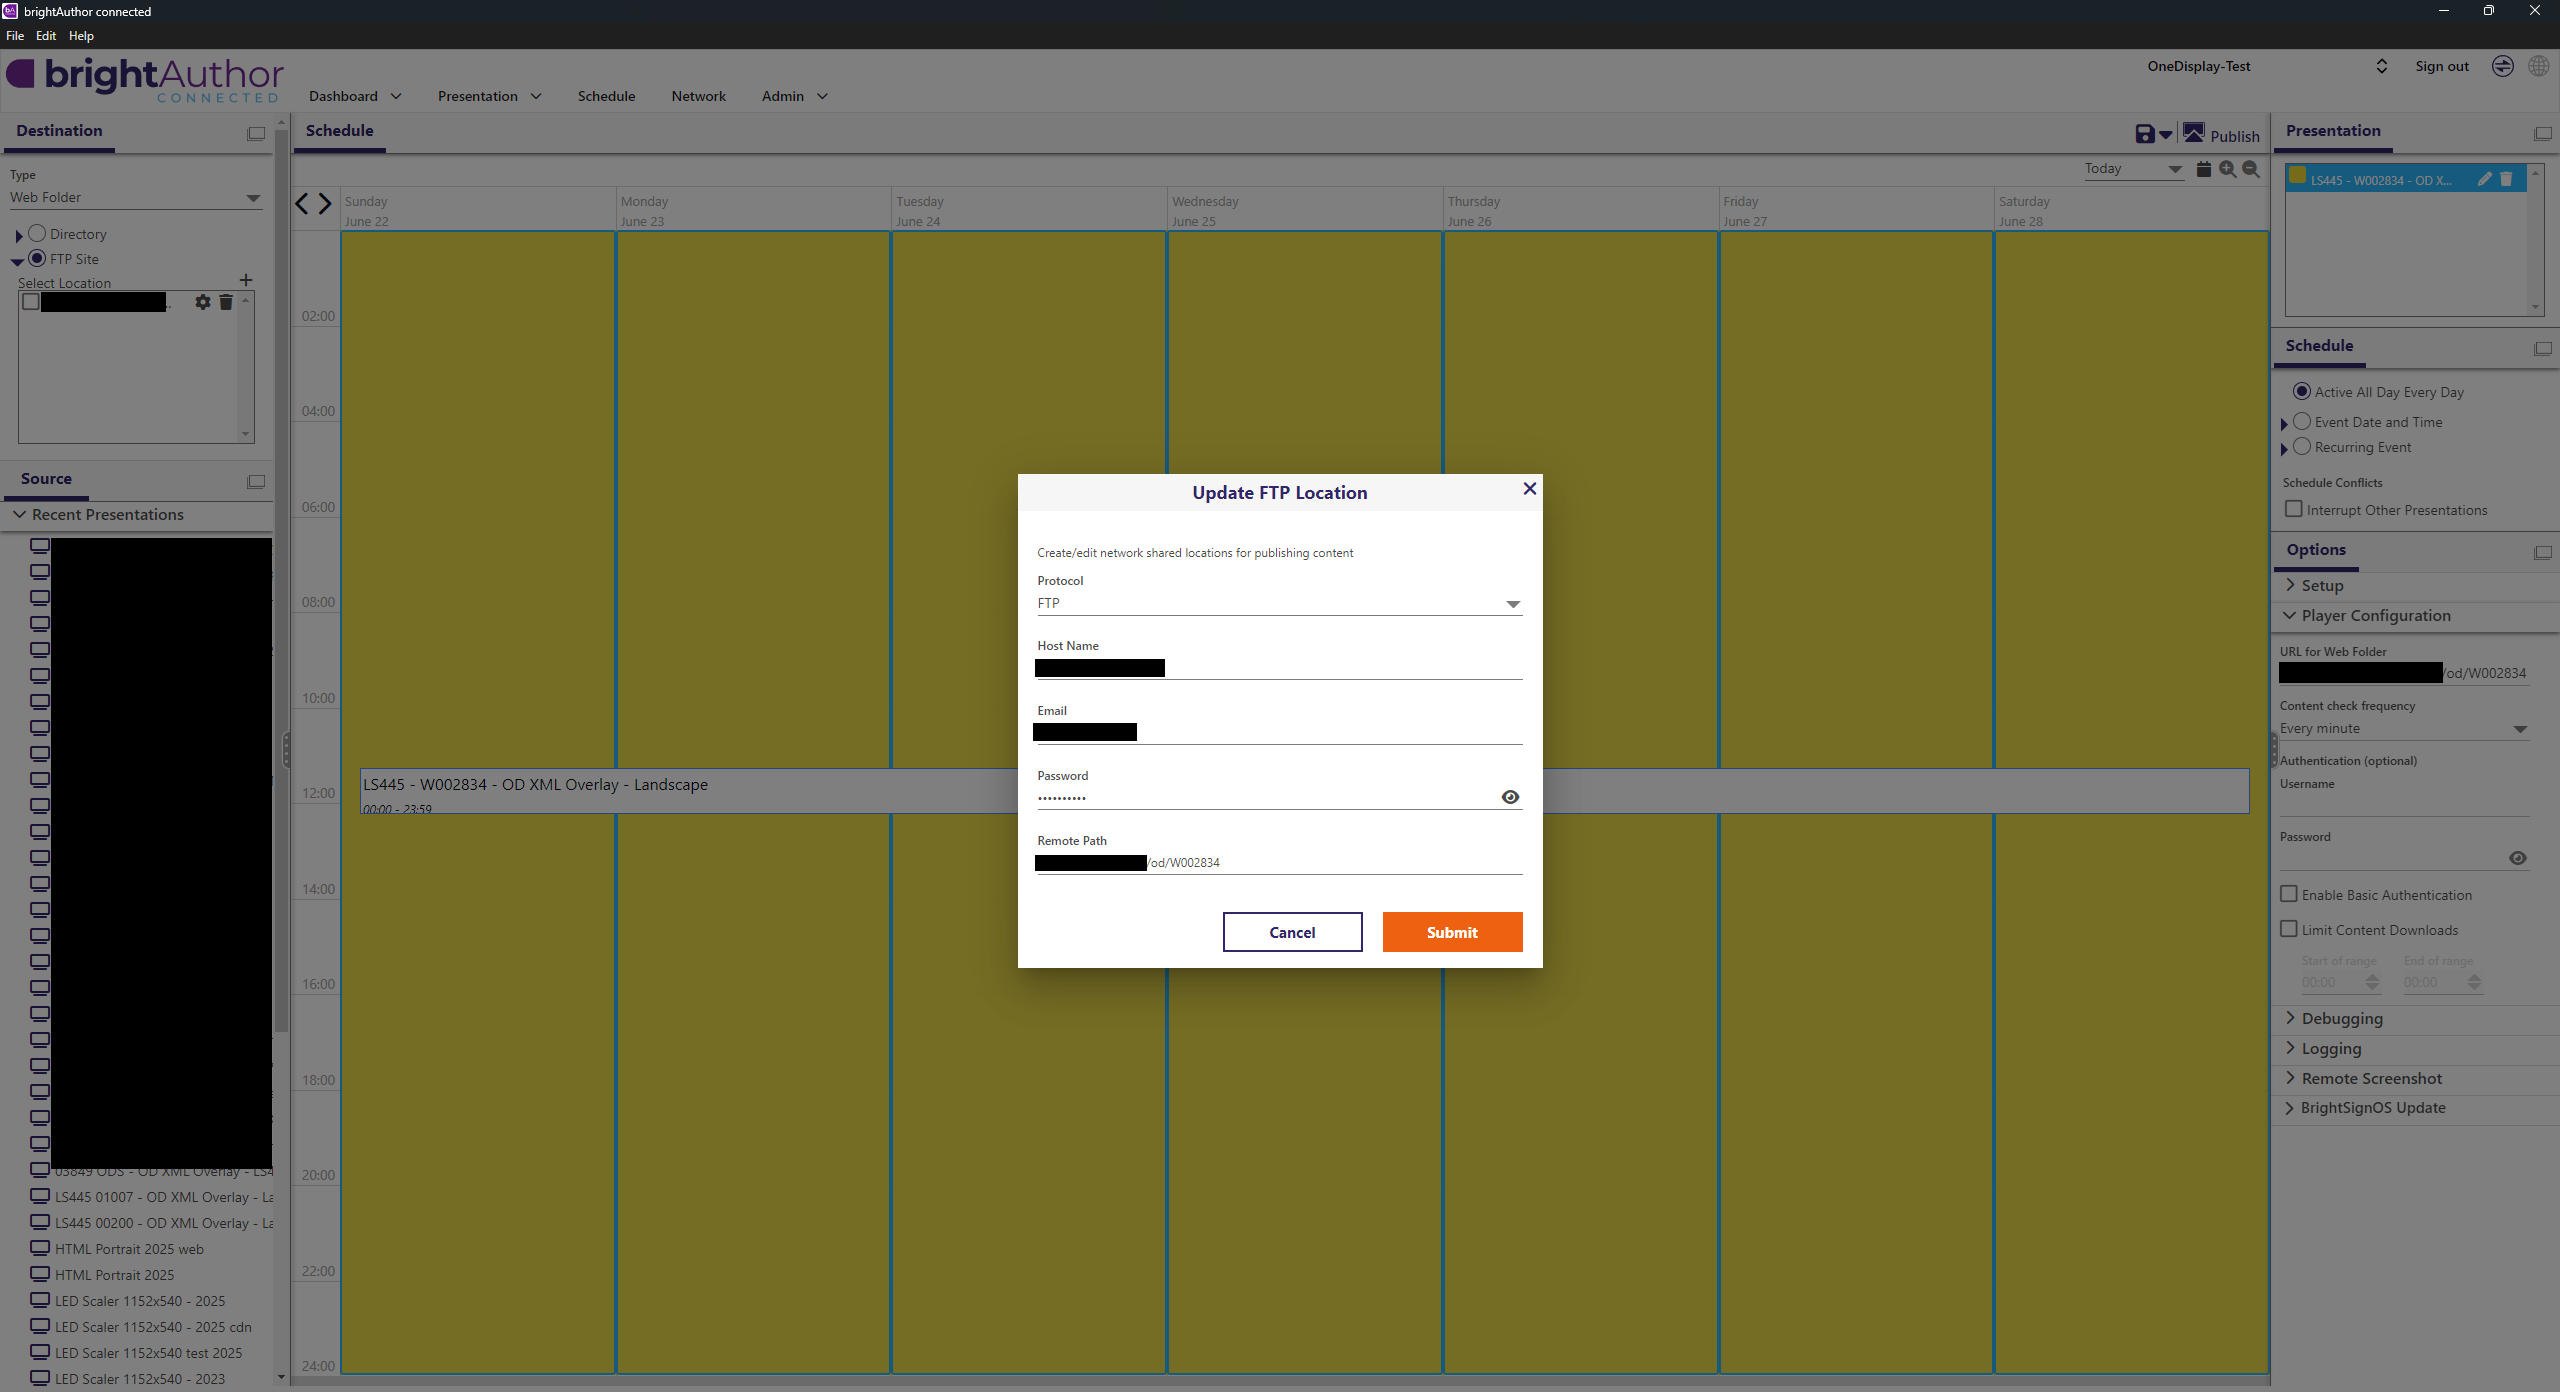Delete the selected FTP location with trash icon
2560x1392 pixels.
coord(226,302)
